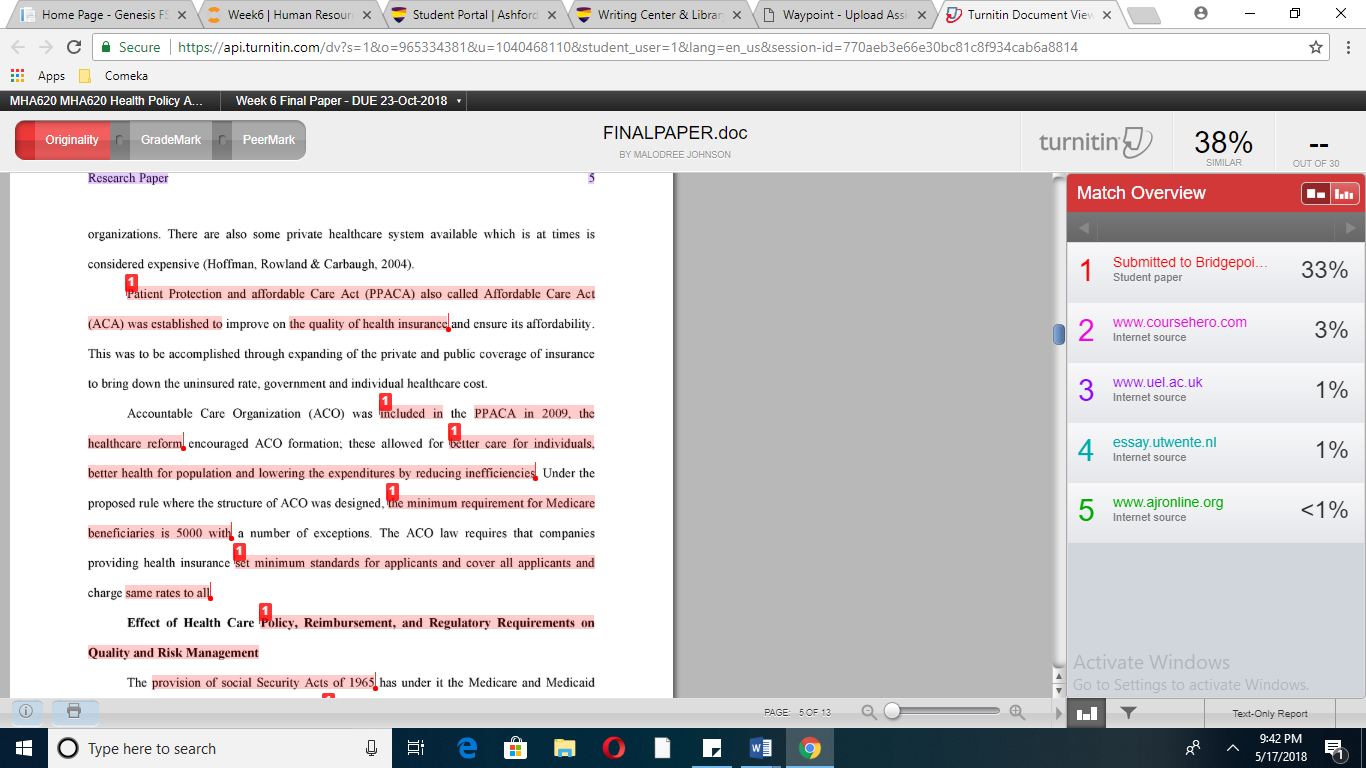This screenshot has width=1366, height=768.
Task: Click the Cortana search box
Action: pyautogui.click(x=220, y=748)
